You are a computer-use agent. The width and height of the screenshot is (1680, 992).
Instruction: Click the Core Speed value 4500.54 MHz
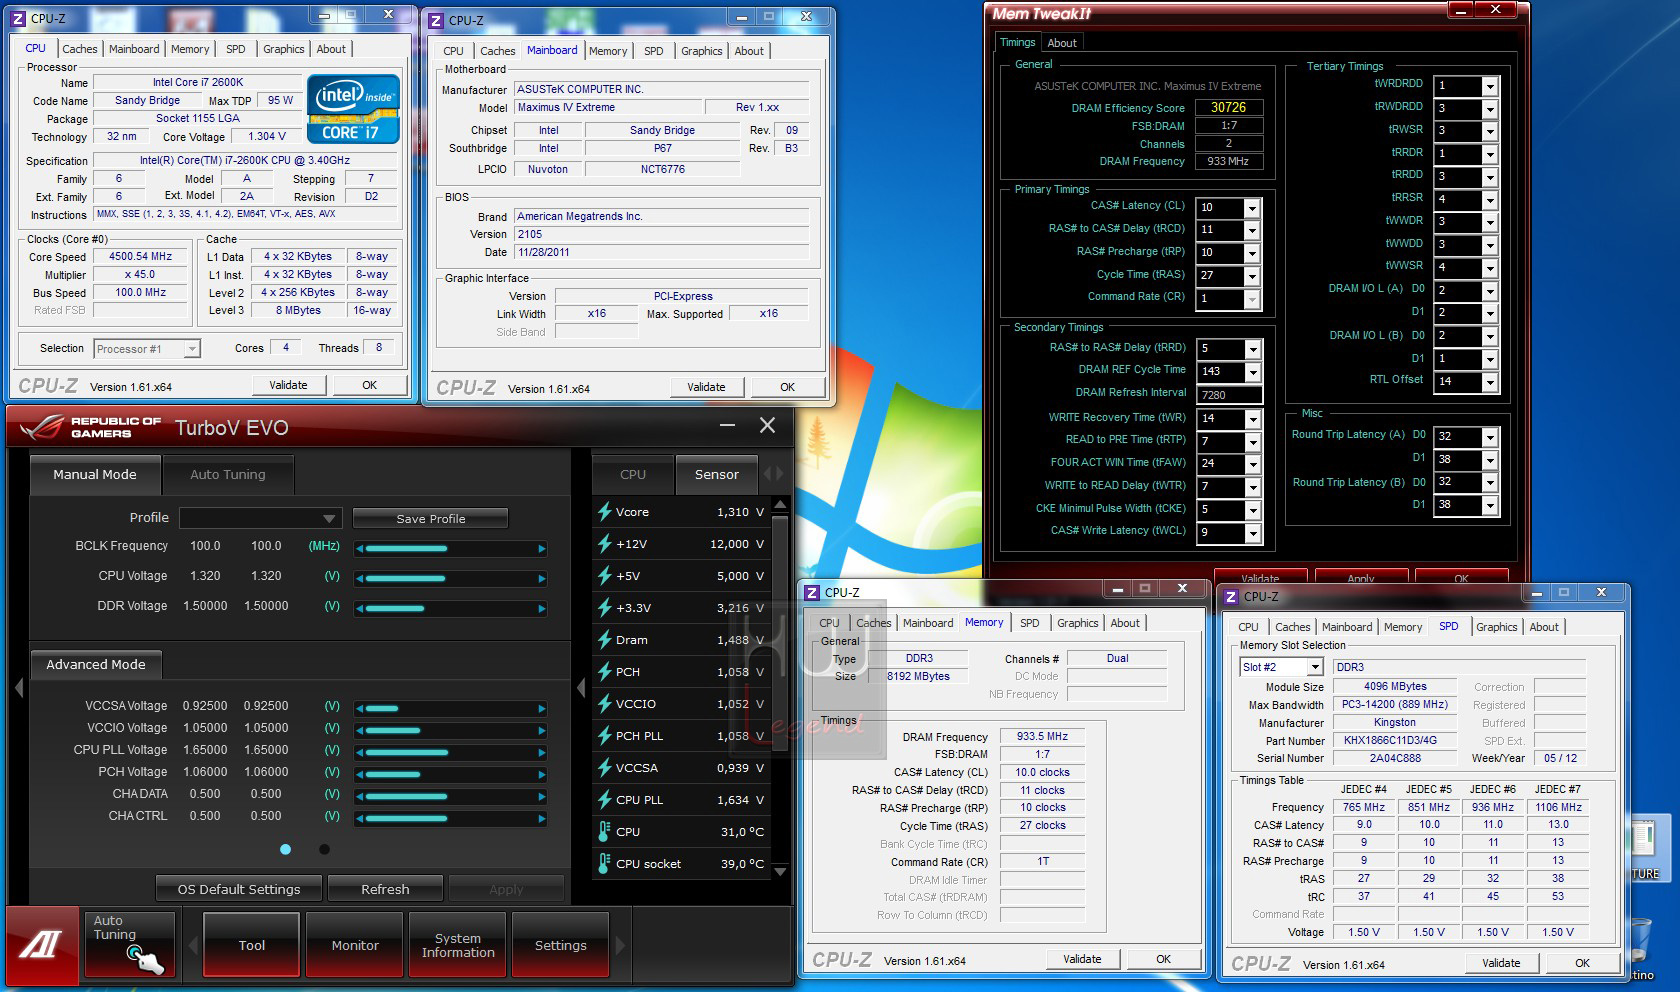[x=140, y=256]
